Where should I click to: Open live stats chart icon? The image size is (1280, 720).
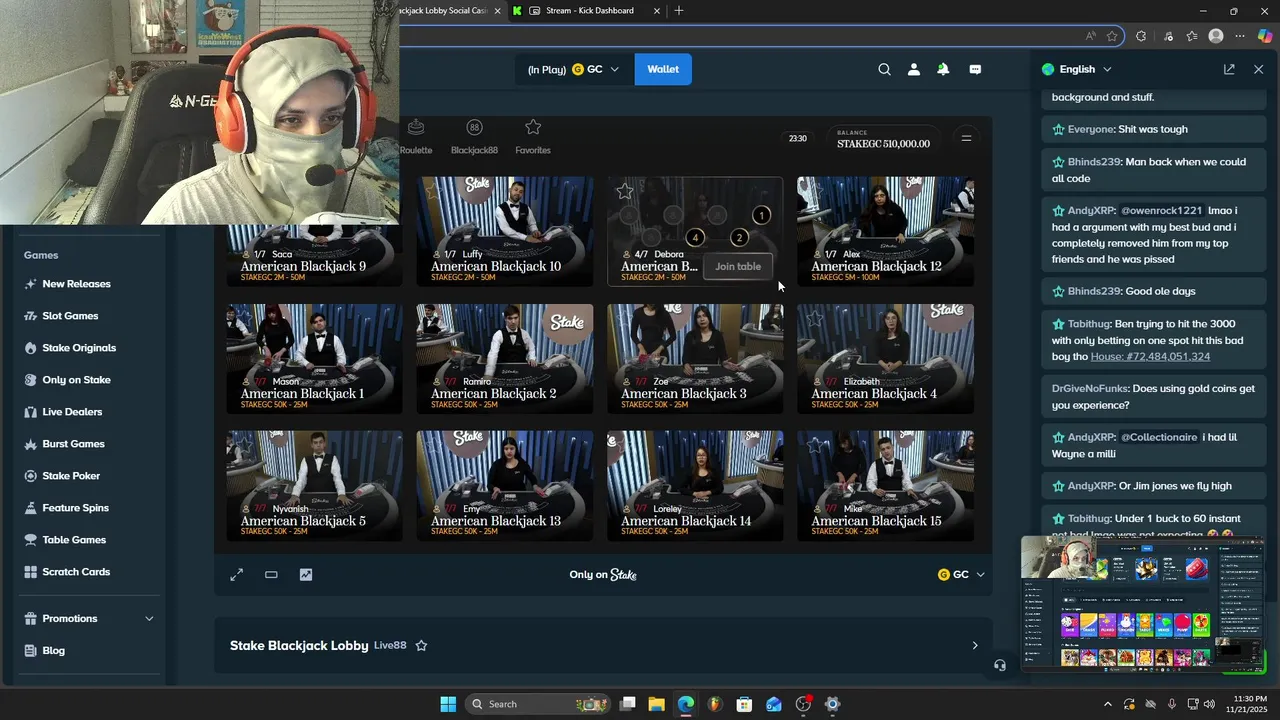(x=306, y=575)
